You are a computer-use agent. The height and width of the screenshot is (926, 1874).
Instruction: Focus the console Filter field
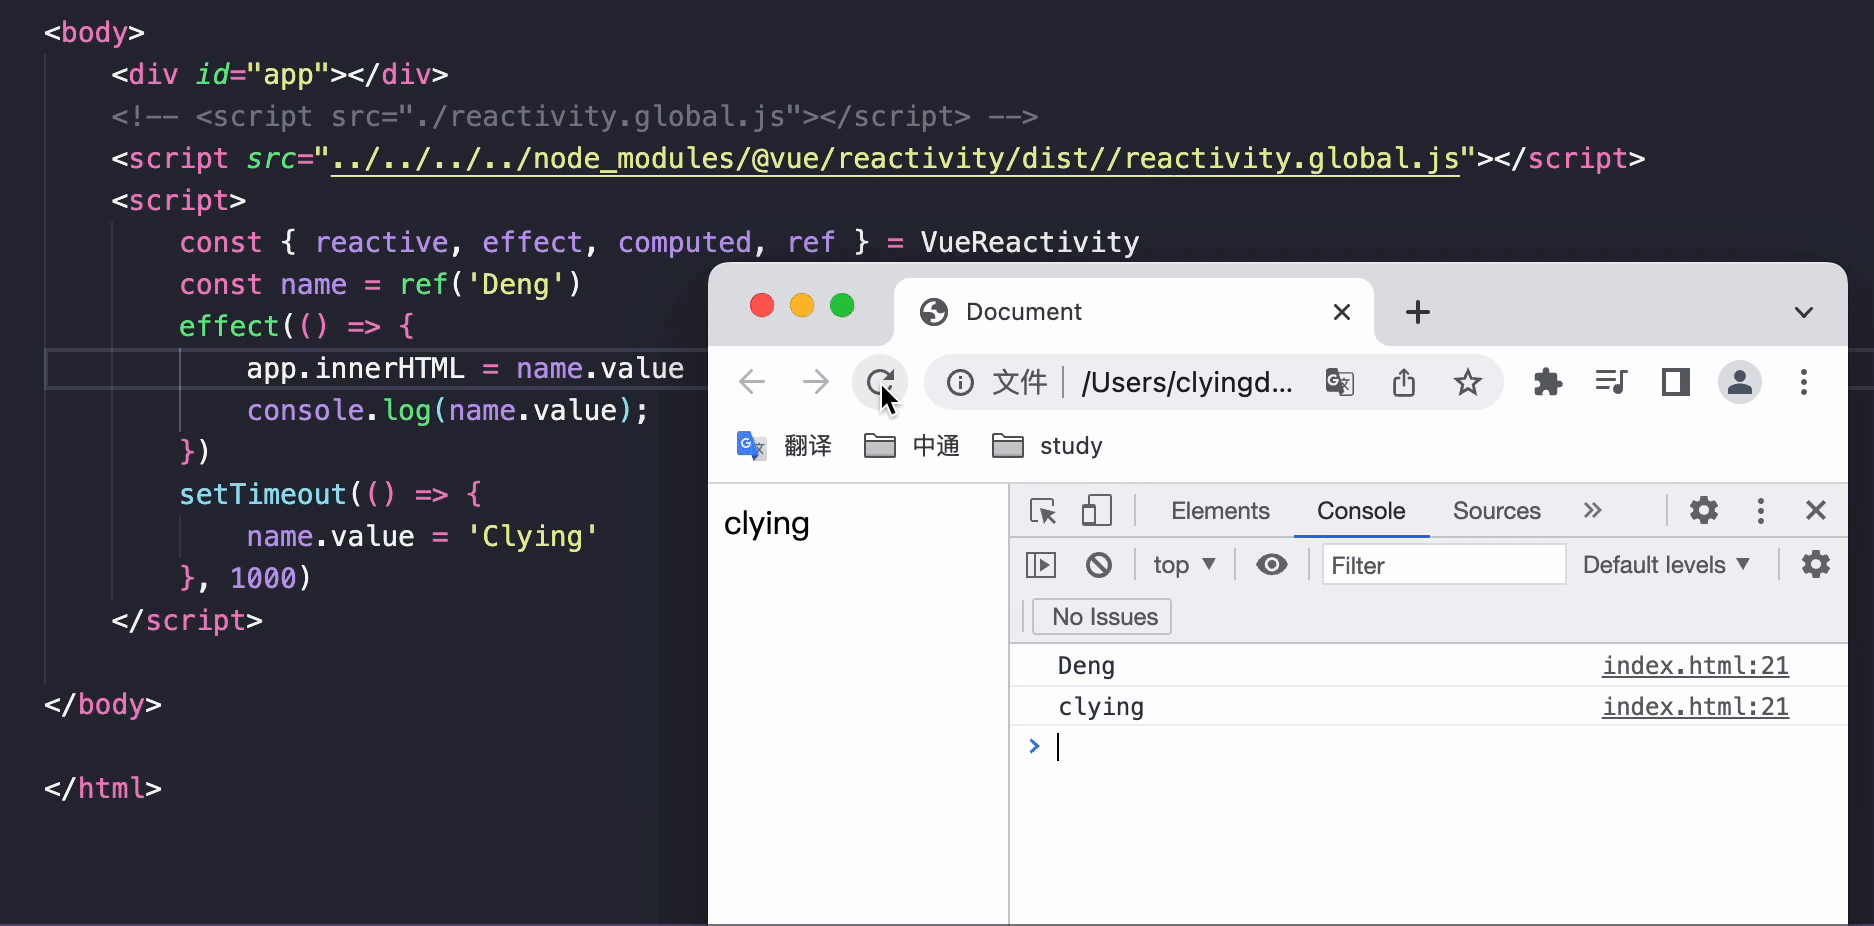(1444, 565)
